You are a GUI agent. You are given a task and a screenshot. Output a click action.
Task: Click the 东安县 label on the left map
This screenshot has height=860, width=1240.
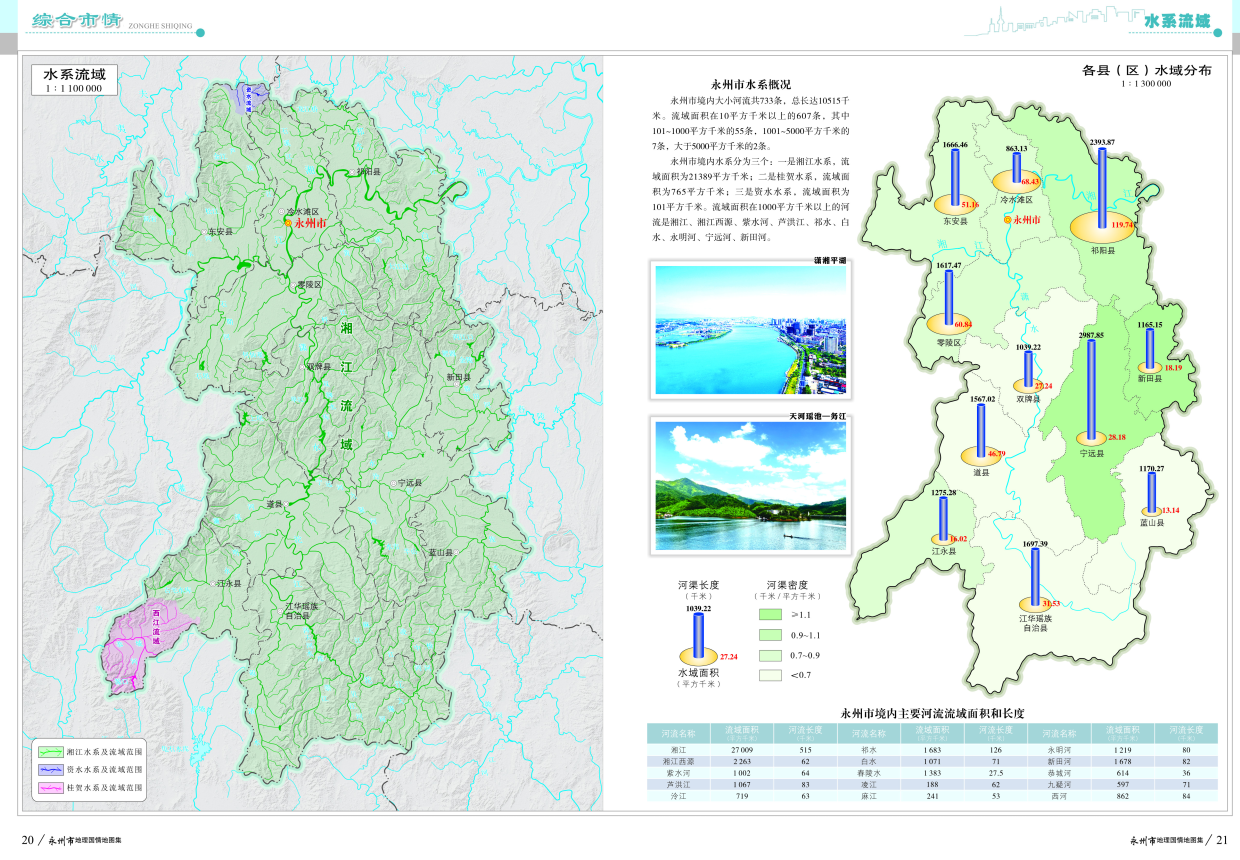[x=220, y=231]
